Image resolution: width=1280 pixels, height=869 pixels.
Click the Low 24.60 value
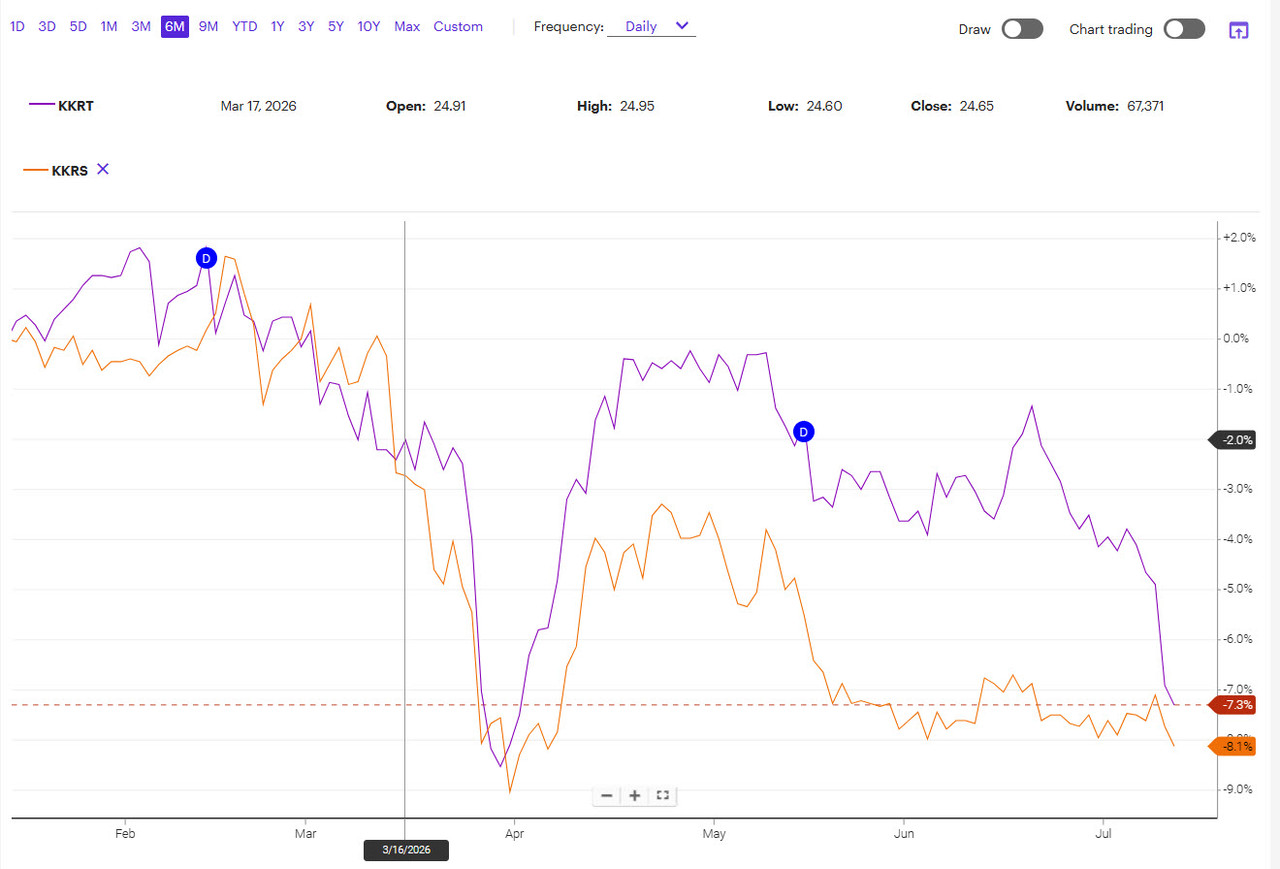[824, 106]
